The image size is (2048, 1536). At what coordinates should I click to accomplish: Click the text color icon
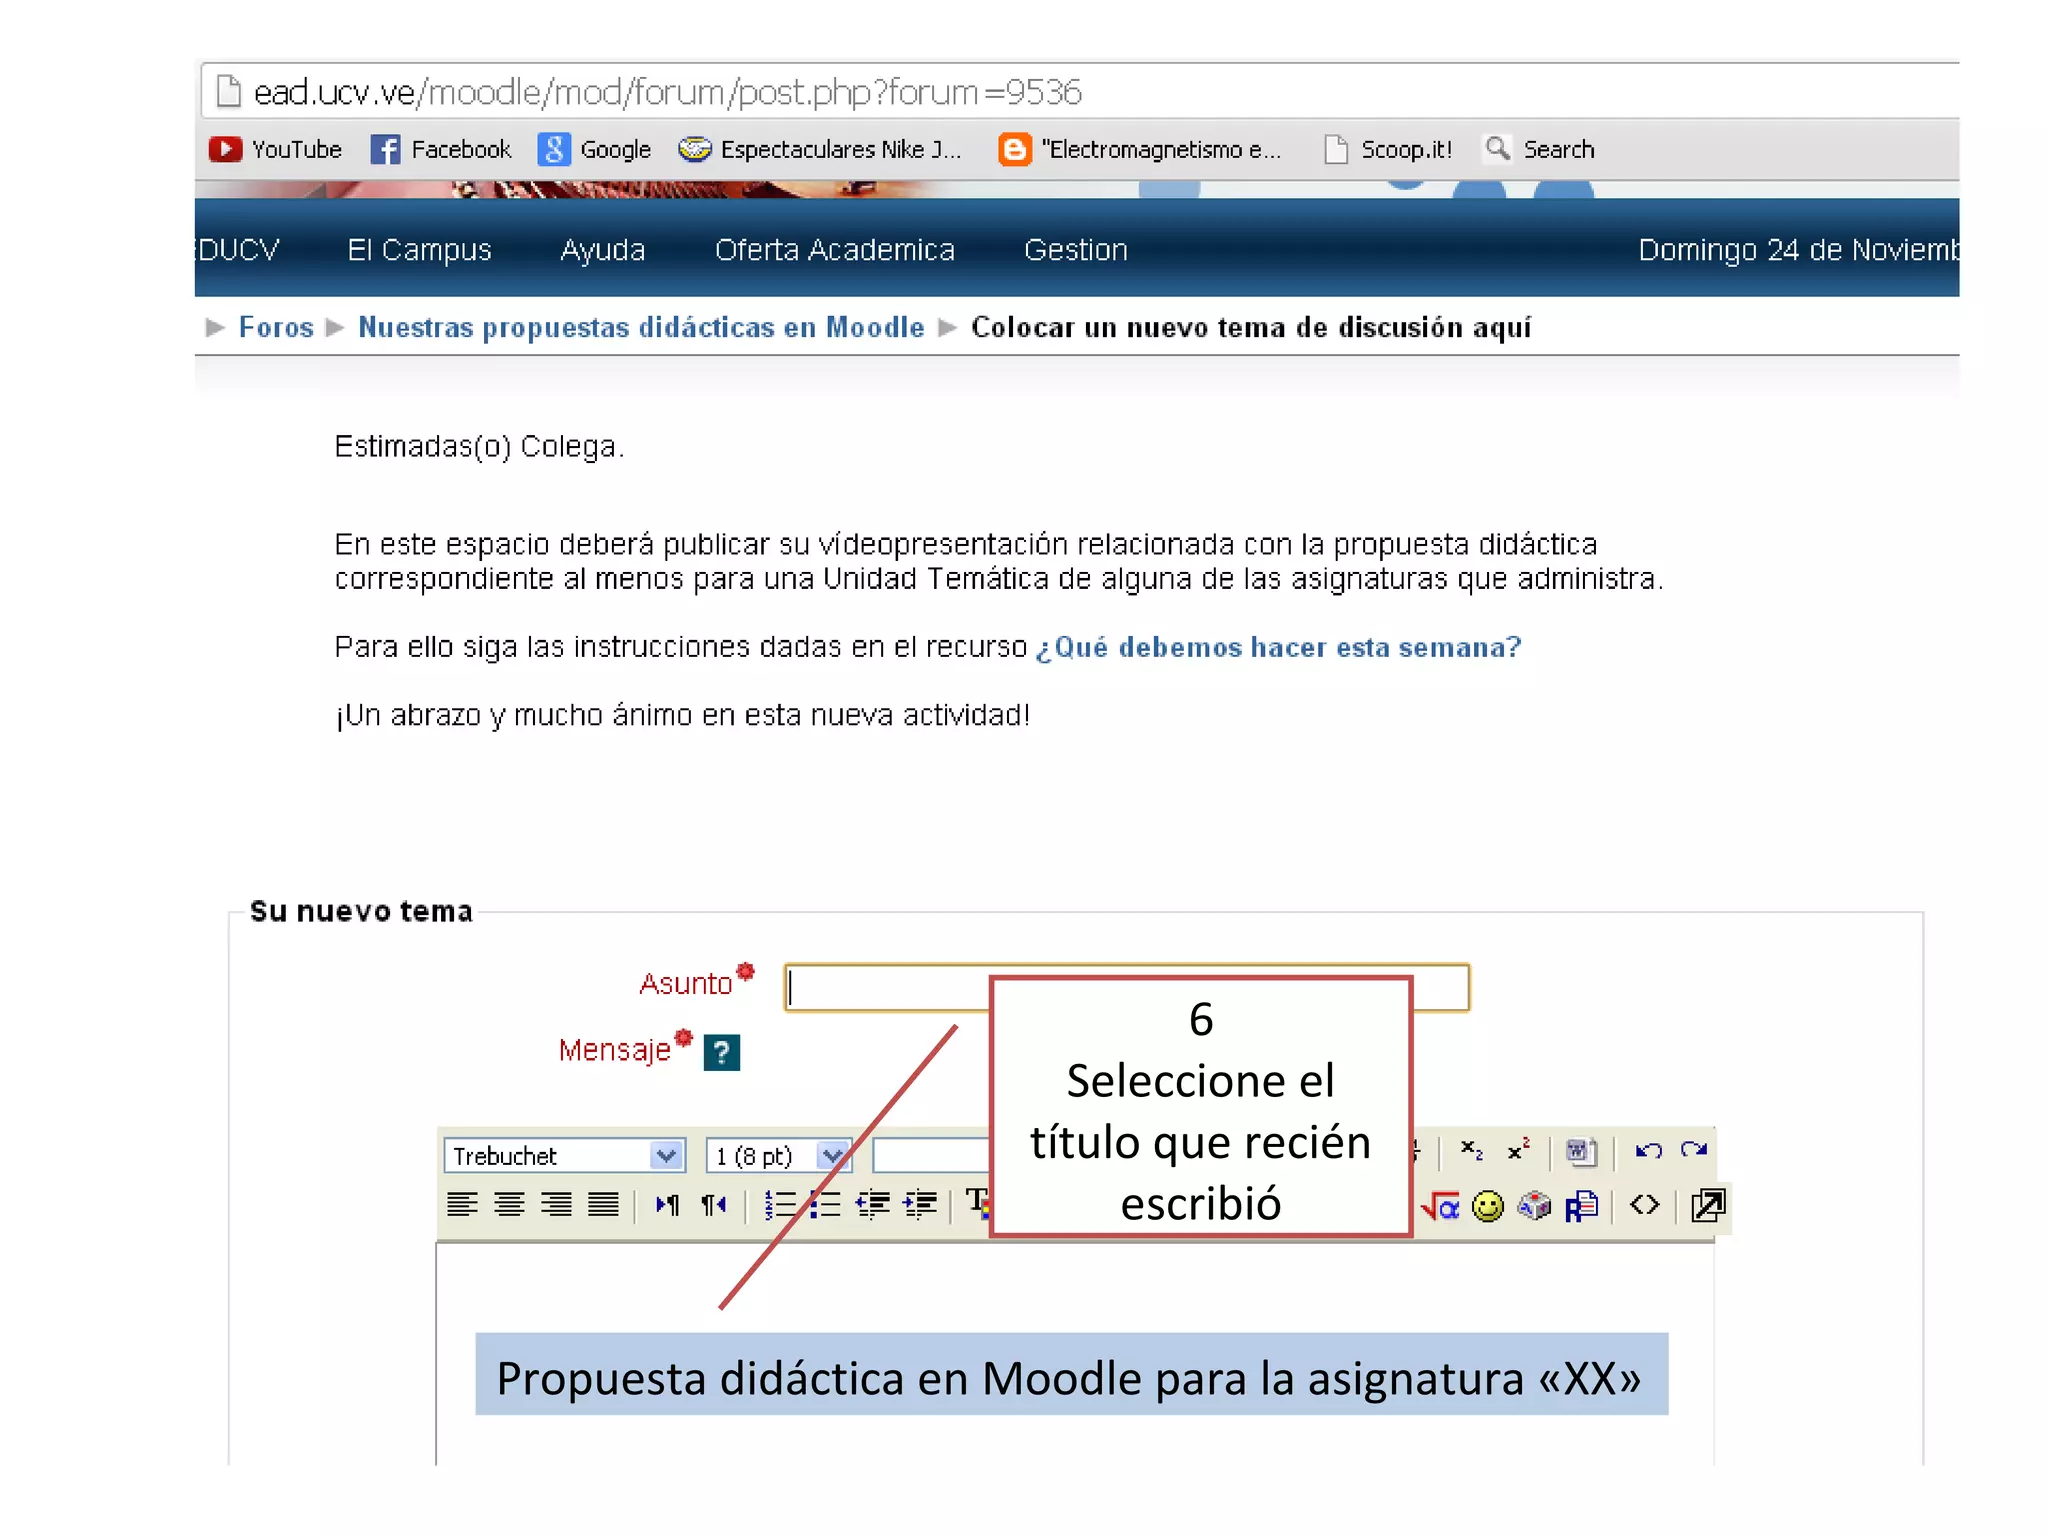point(978,1203)
